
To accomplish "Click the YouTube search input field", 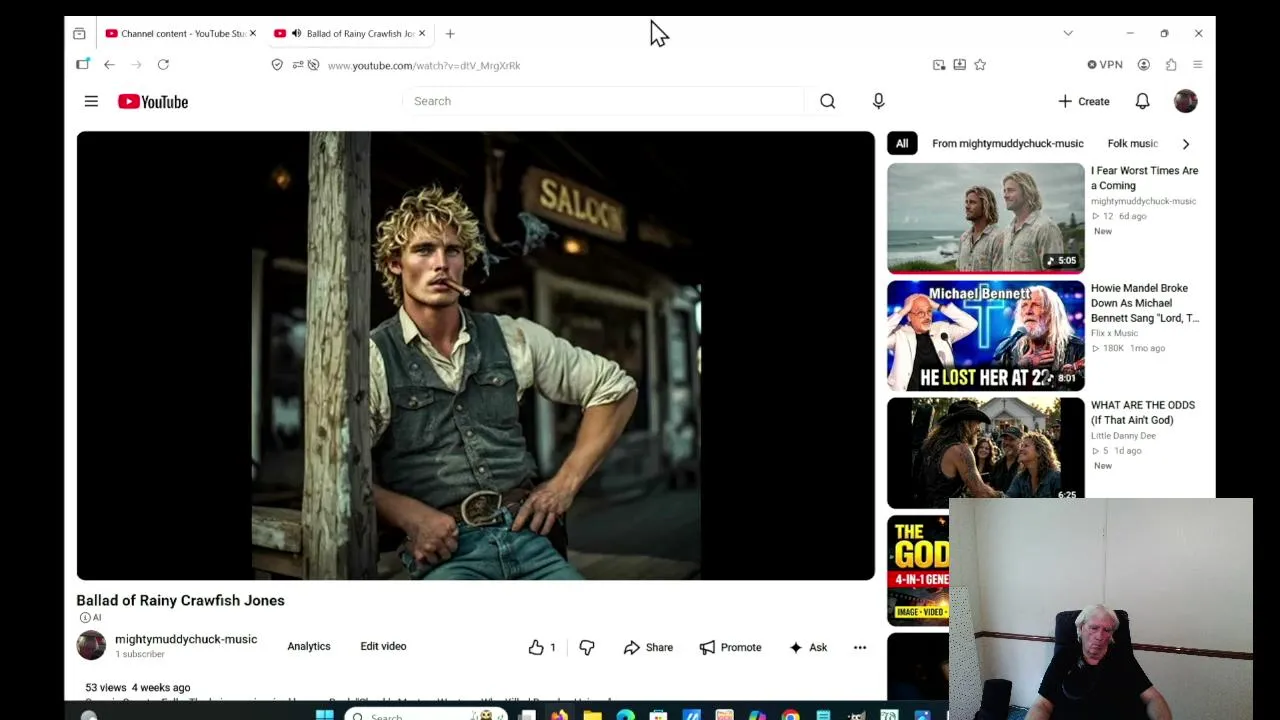I will (603, 101).
